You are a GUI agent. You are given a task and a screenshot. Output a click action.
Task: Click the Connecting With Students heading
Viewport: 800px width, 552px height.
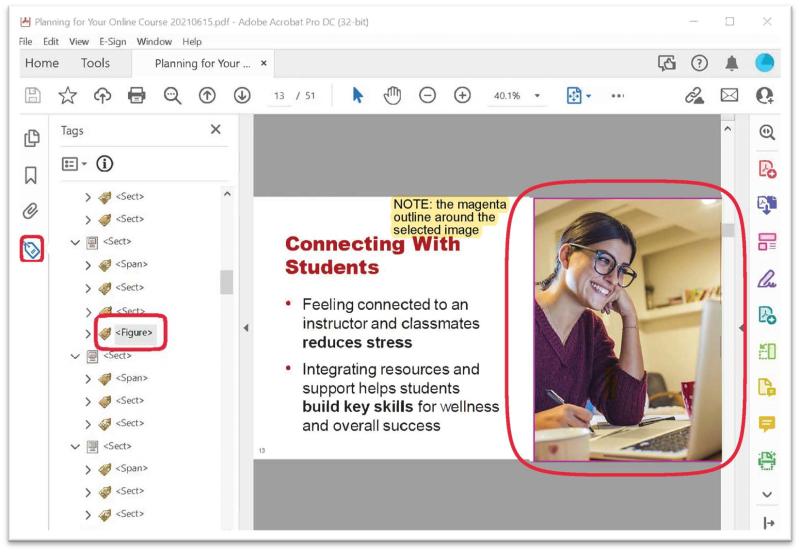click(x=372, y=255)
